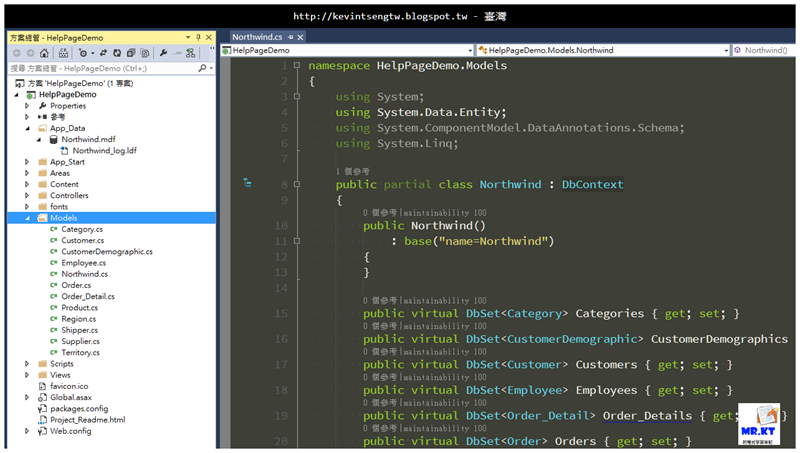Collapse the Models folder
Screen dimensions: 800x453
28,218
